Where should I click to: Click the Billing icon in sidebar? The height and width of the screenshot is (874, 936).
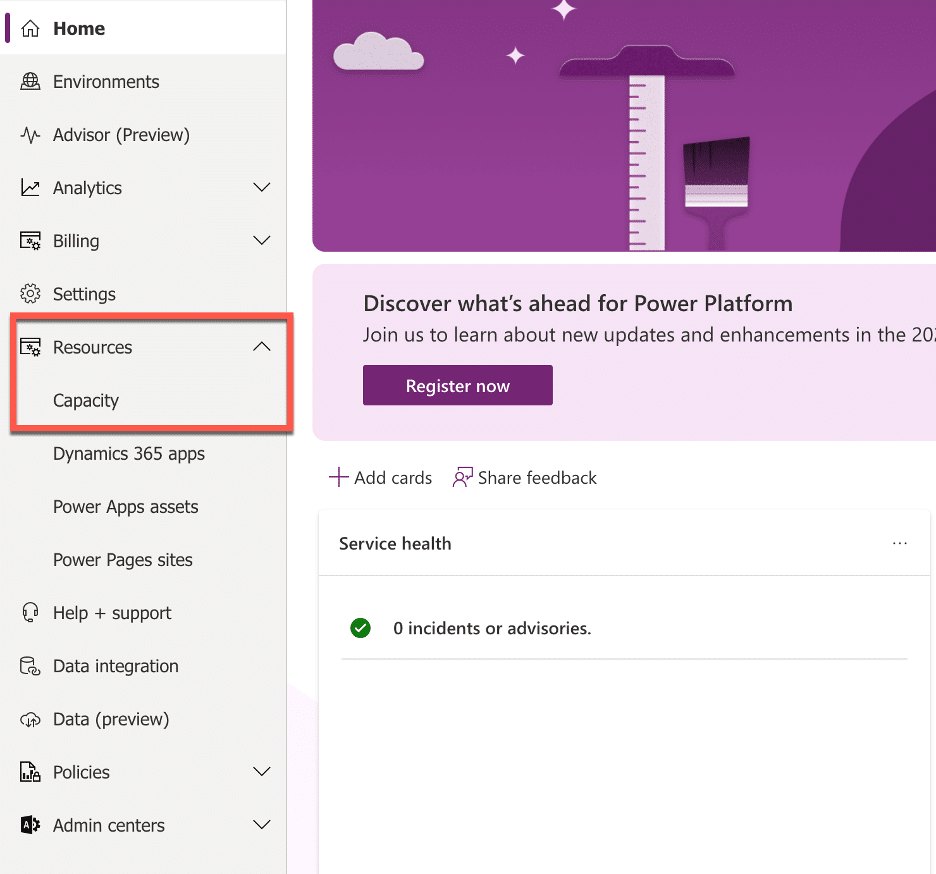click(x=30, y=241)
